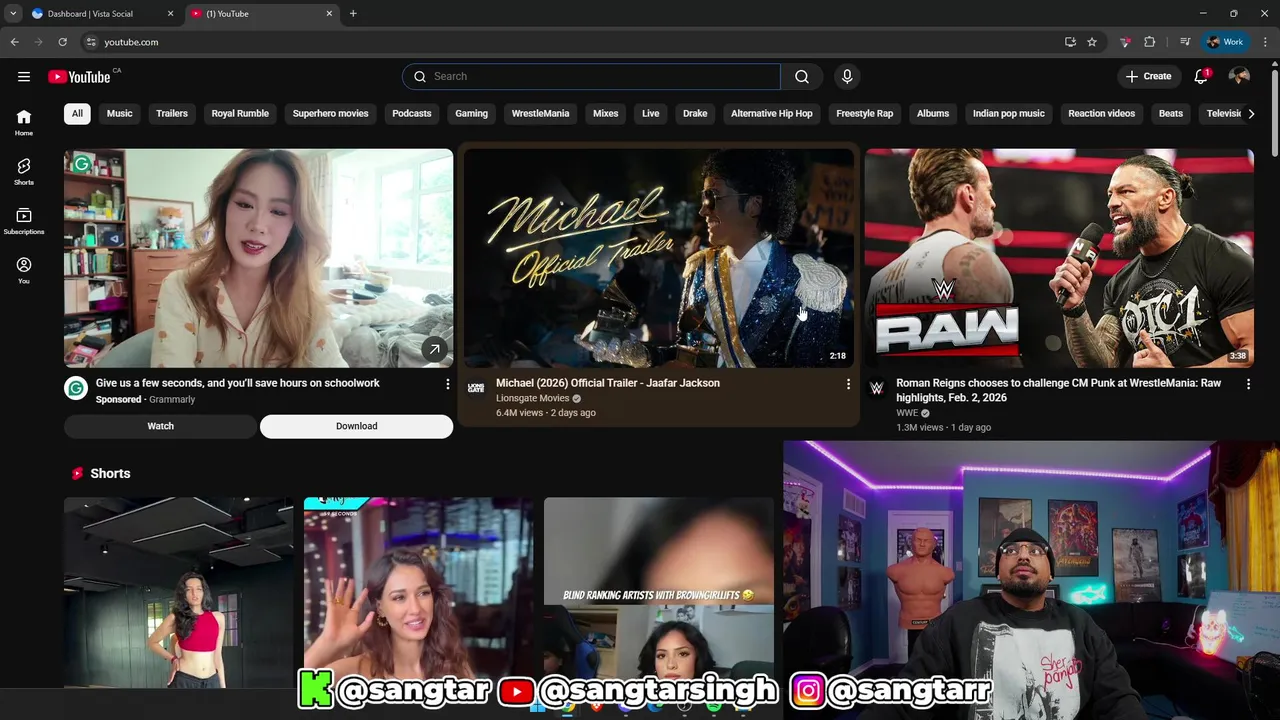Show more category chips with the right arrow
The image size is (1280, 720).
coord(1251,114)
